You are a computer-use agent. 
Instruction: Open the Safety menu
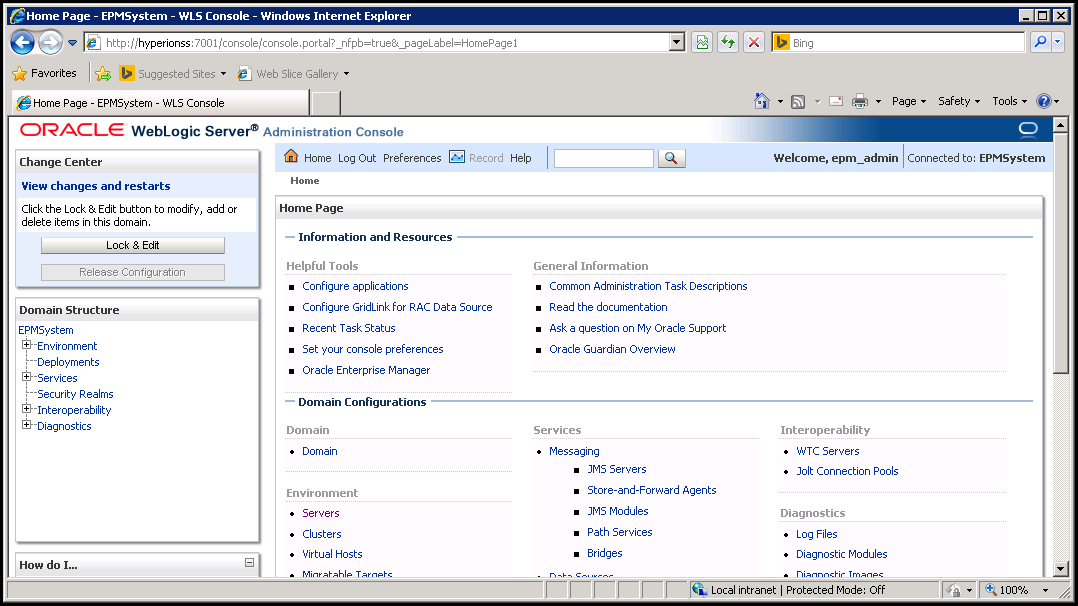pos(959,101)
